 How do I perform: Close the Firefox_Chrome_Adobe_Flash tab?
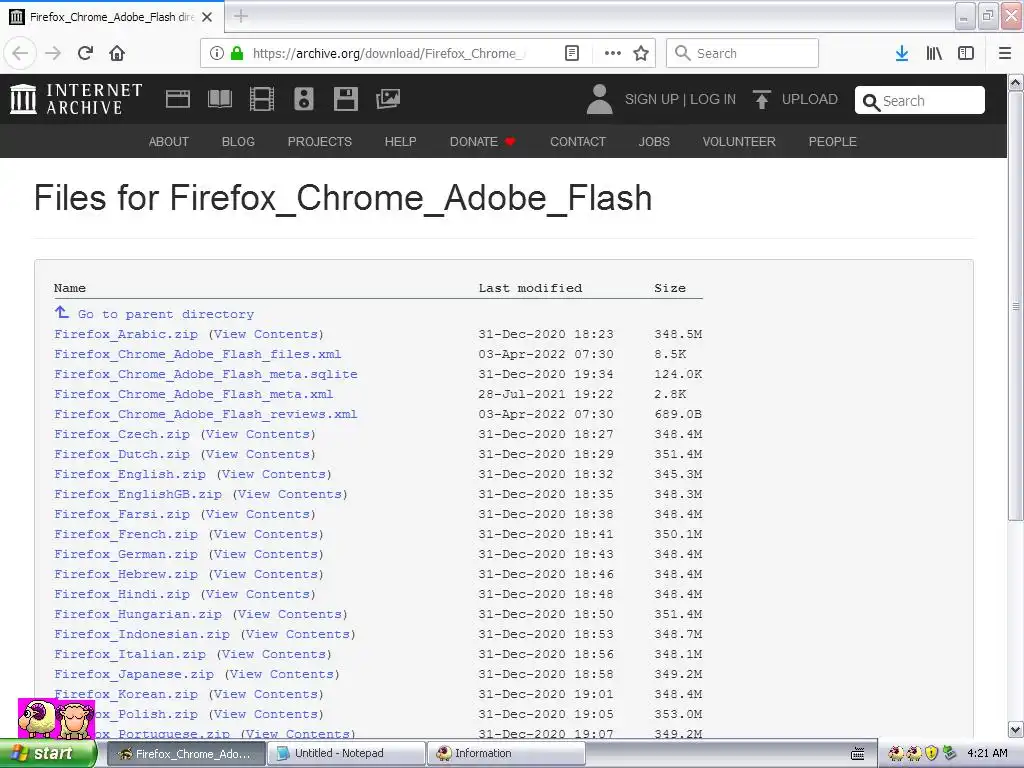207,17
